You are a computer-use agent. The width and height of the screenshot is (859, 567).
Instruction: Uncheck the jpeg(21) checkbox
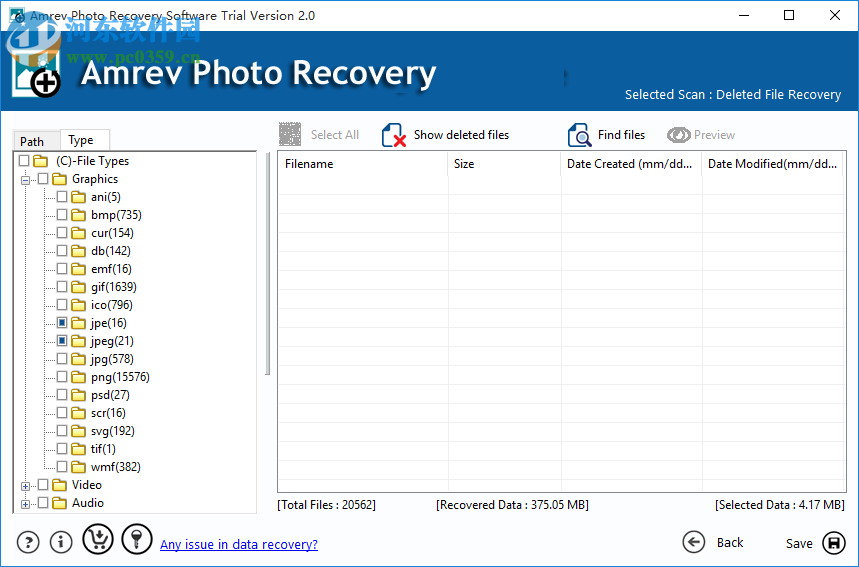click(x=62, y=341)
